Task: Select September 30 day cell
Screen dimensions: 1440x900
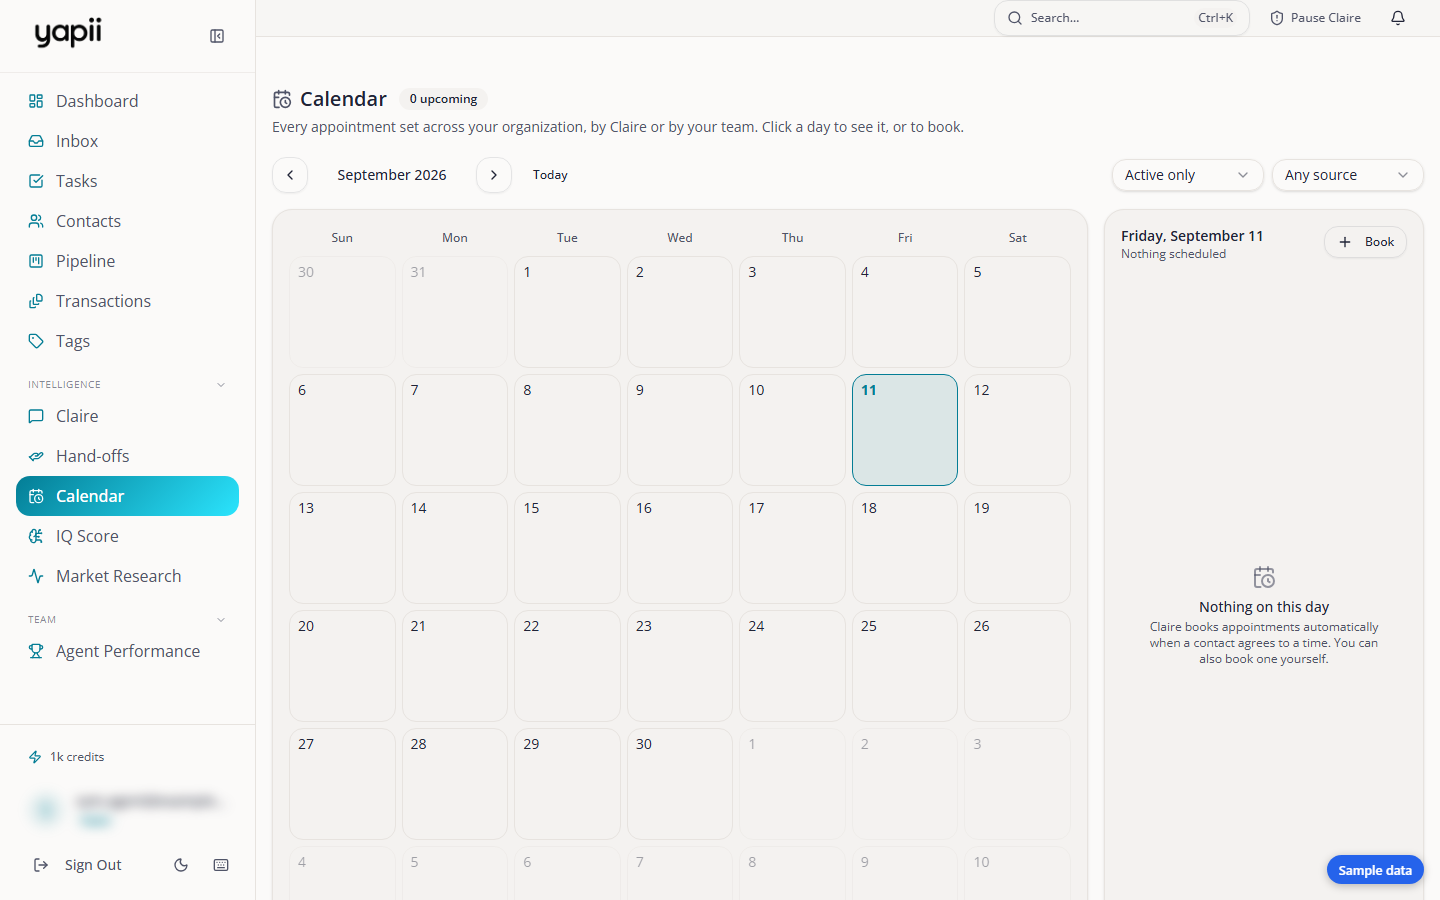Action: [680, 784]
